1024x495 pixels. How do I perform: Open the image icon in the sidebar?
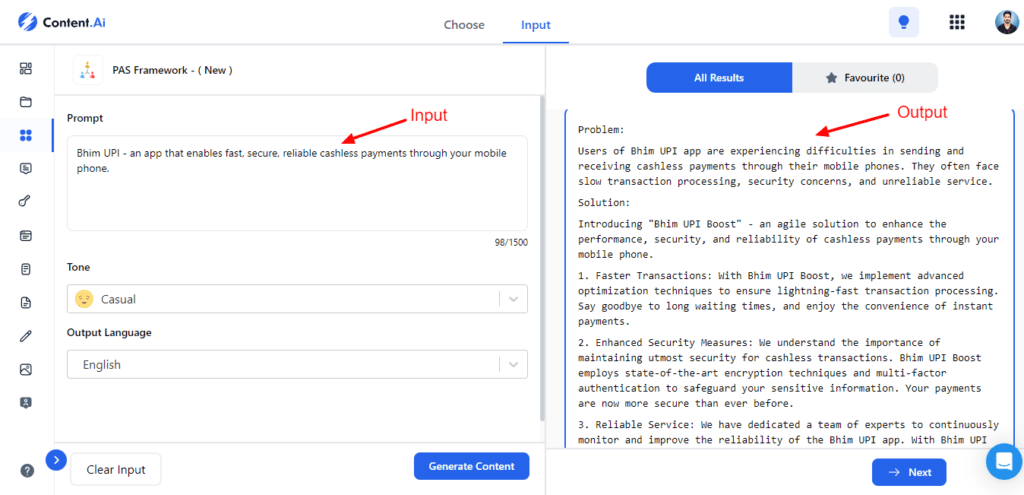[x=26, y=369]
